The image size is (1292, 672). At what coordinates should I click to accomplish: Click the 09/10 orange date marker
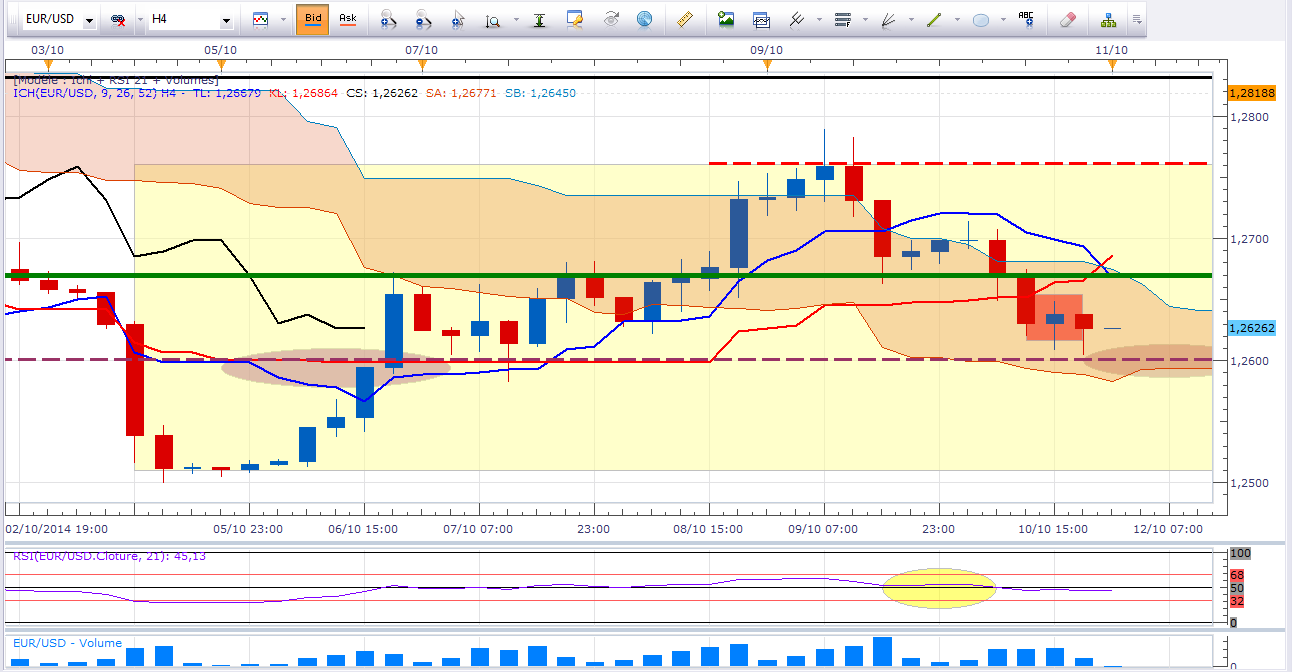coord(766,65)
